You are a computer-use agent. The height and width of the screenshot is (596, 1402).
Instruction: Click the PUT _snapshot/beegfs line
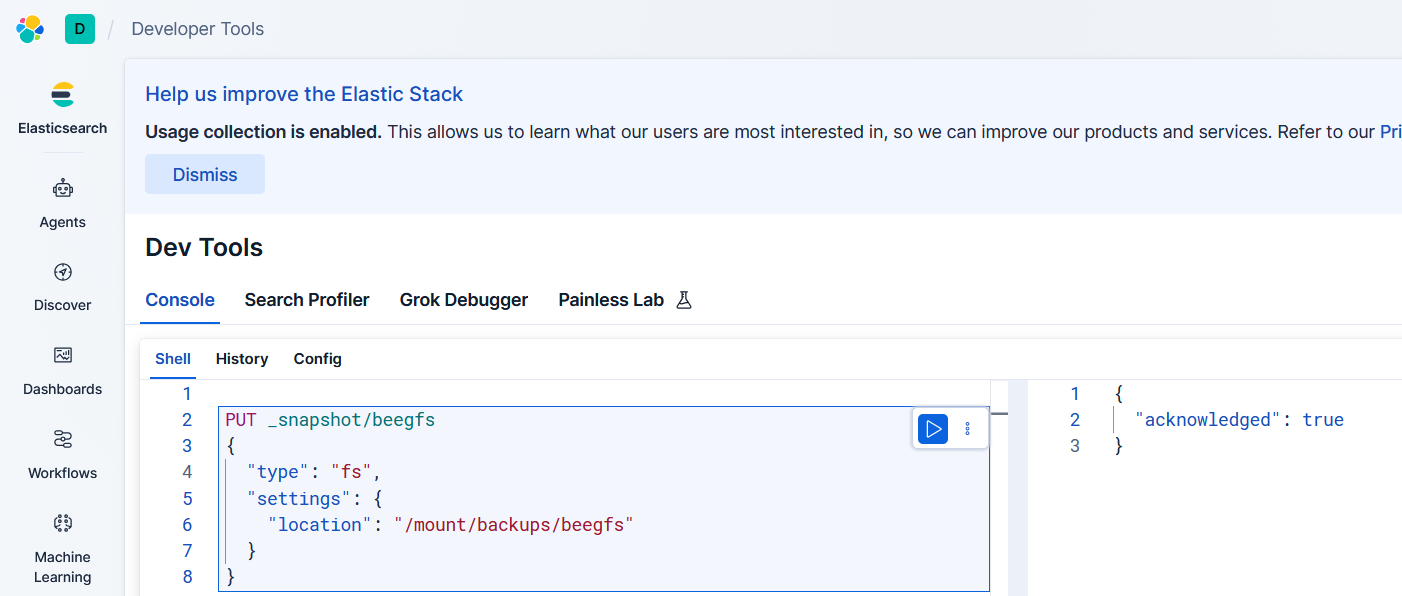(330, 420)
